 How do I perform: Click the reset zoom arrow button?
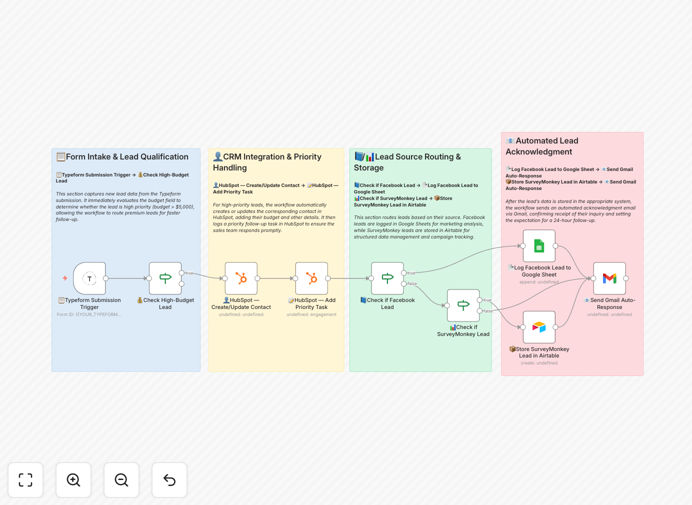tap(169, 480)
